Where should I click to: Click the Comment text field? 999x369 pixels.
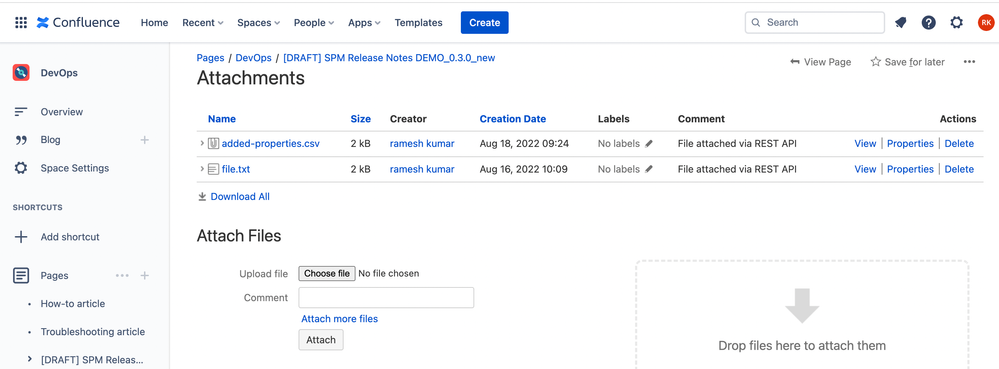(x=386, y=298)
